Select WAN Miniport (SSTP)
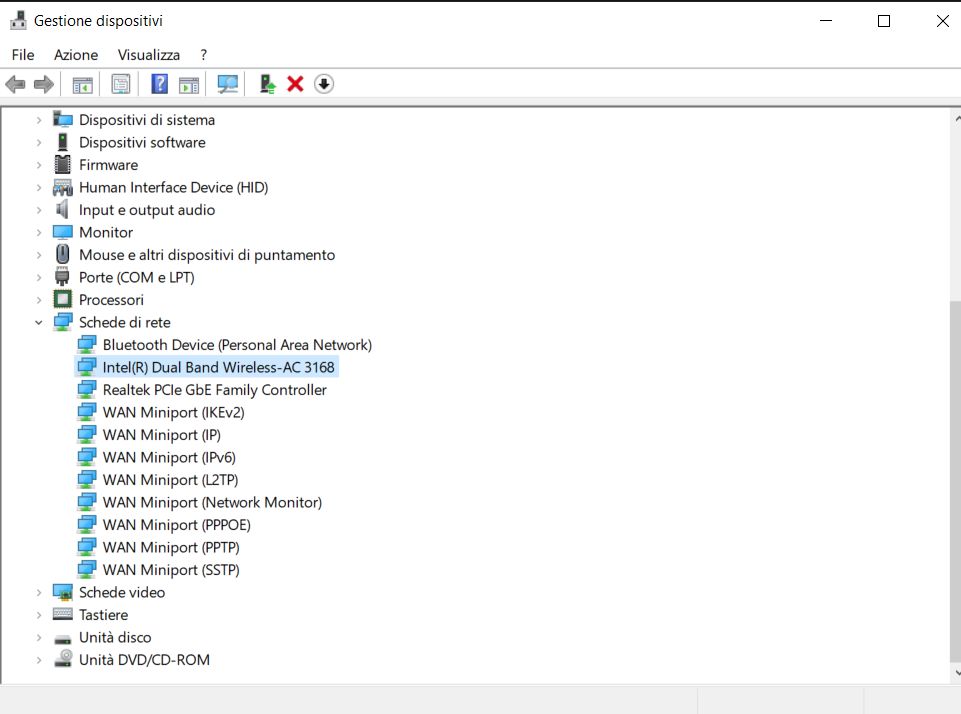This screenshot has width=961, height=714. point(171,570)
